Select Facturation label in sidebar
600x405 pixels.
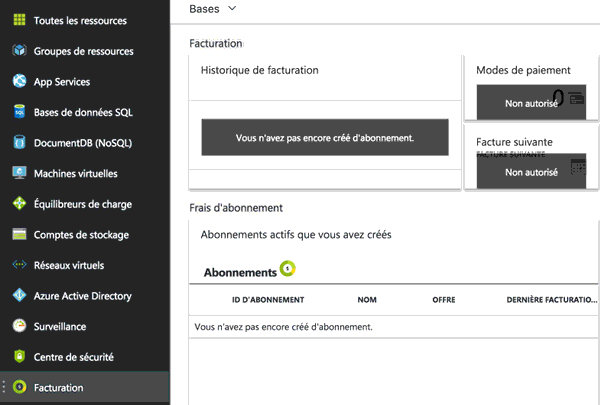[58, 388]
